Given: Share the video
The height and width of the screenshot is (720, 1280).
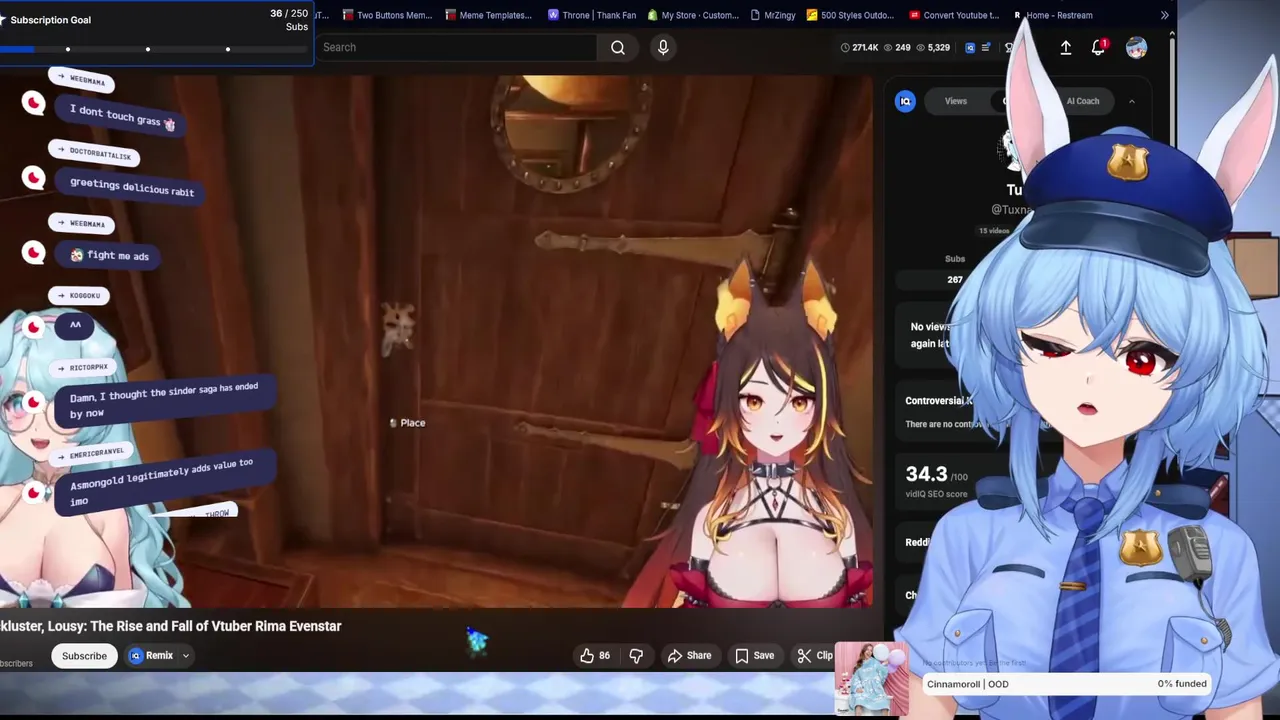Looking at the screenshot, I should [689, 655].
